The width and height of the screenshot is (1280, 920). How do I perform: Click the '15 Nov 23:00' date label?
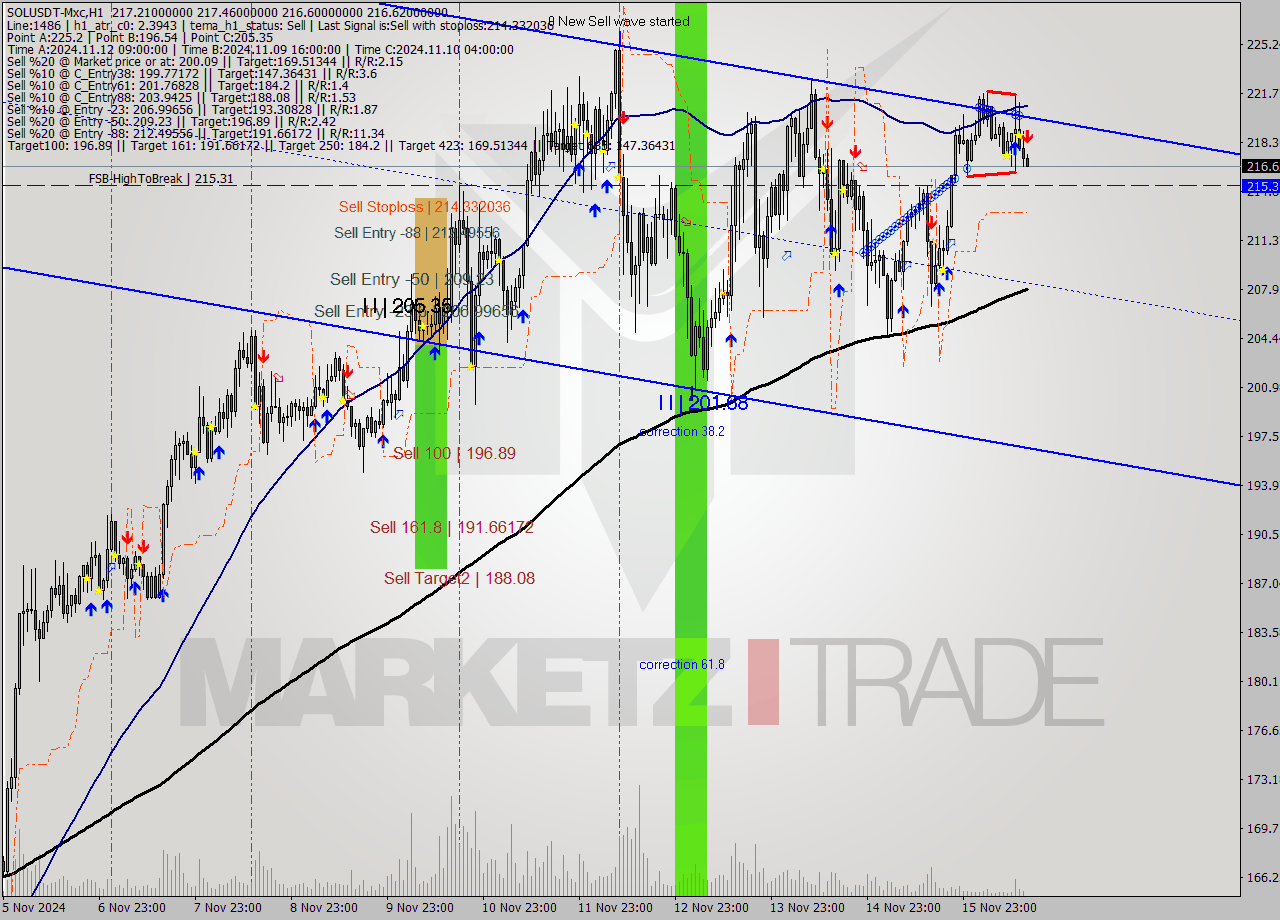(1000, 908)
